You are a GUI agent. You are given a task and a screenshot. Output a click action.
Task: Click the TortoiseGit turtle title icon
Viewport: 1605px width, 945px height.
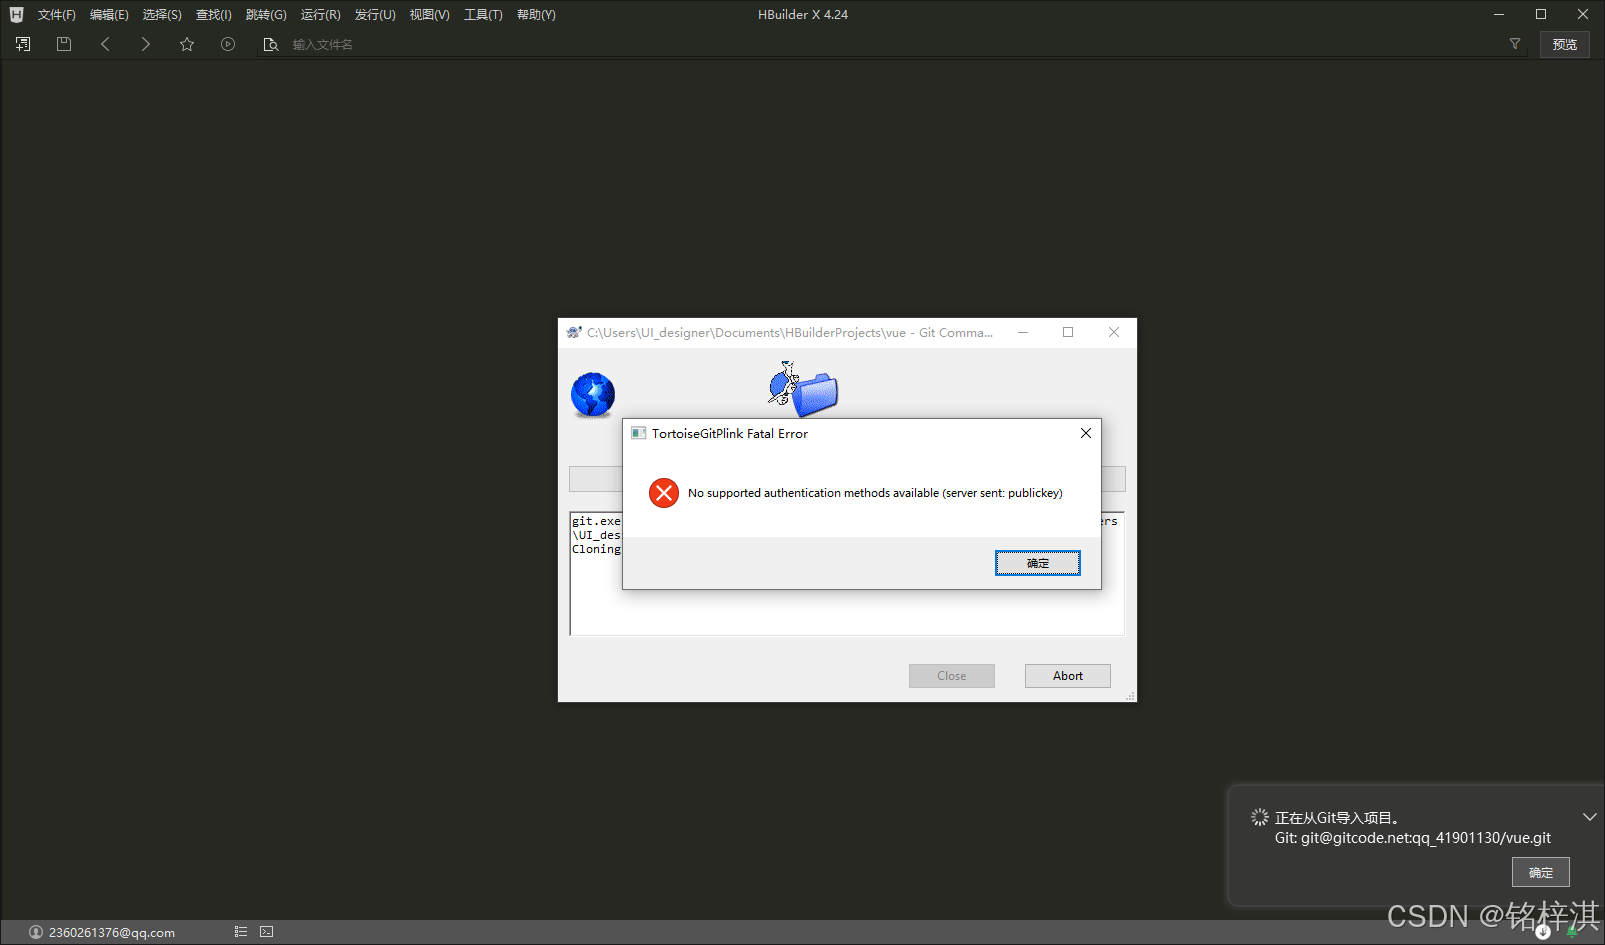(574, 332)
